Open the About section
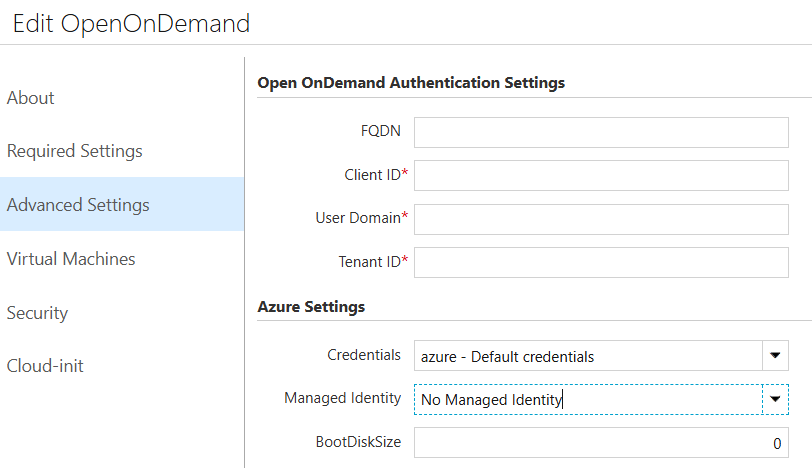Screen dimensions: 812x468 click(x=31, y=98)
